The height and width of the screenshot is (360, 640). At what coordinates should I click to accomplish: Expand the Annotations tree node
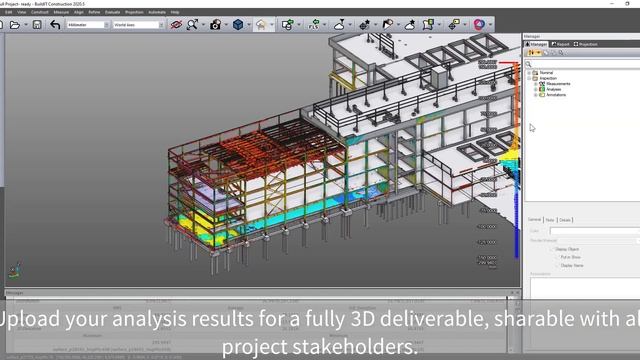click(x=536, y=95)
